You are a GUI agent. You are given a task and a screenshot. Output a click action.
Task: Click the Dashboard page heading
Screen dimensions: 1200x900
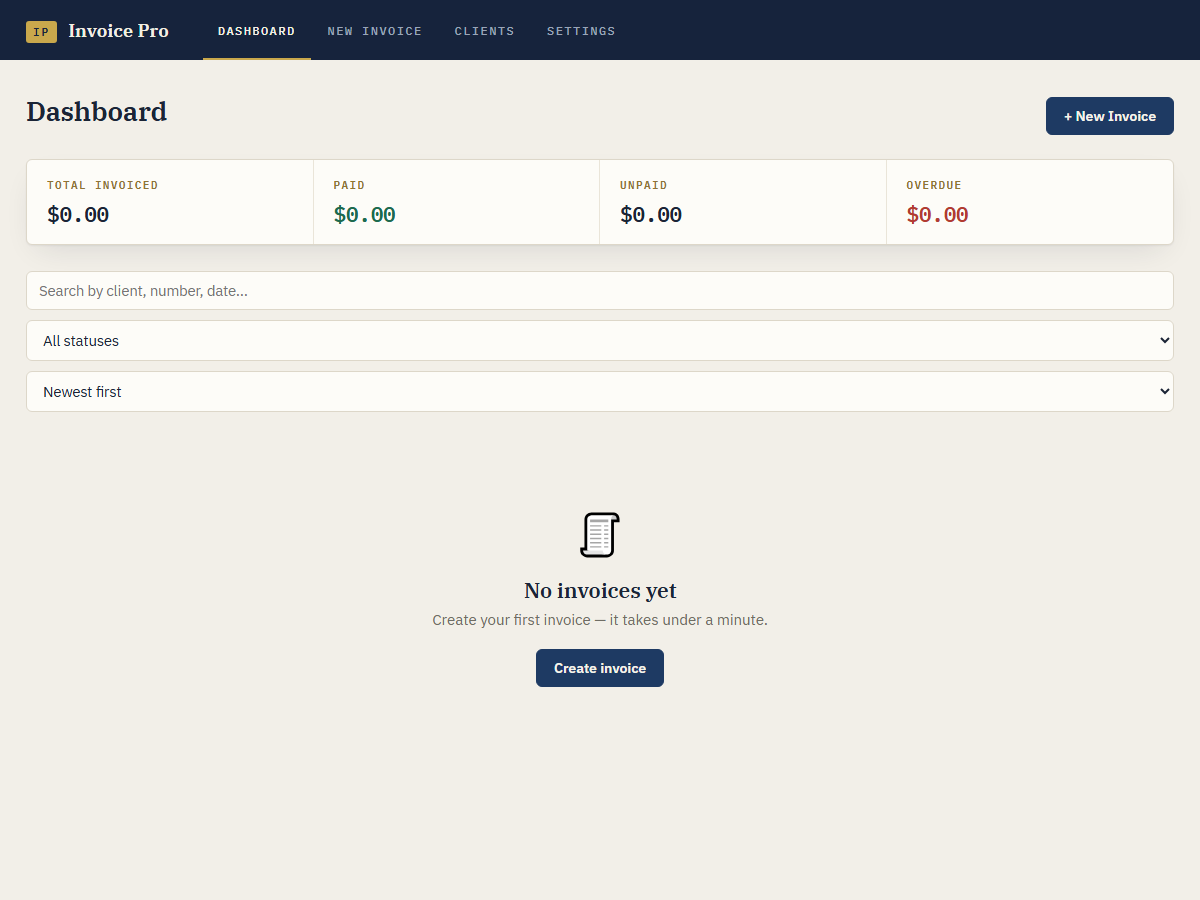point(96,111)
